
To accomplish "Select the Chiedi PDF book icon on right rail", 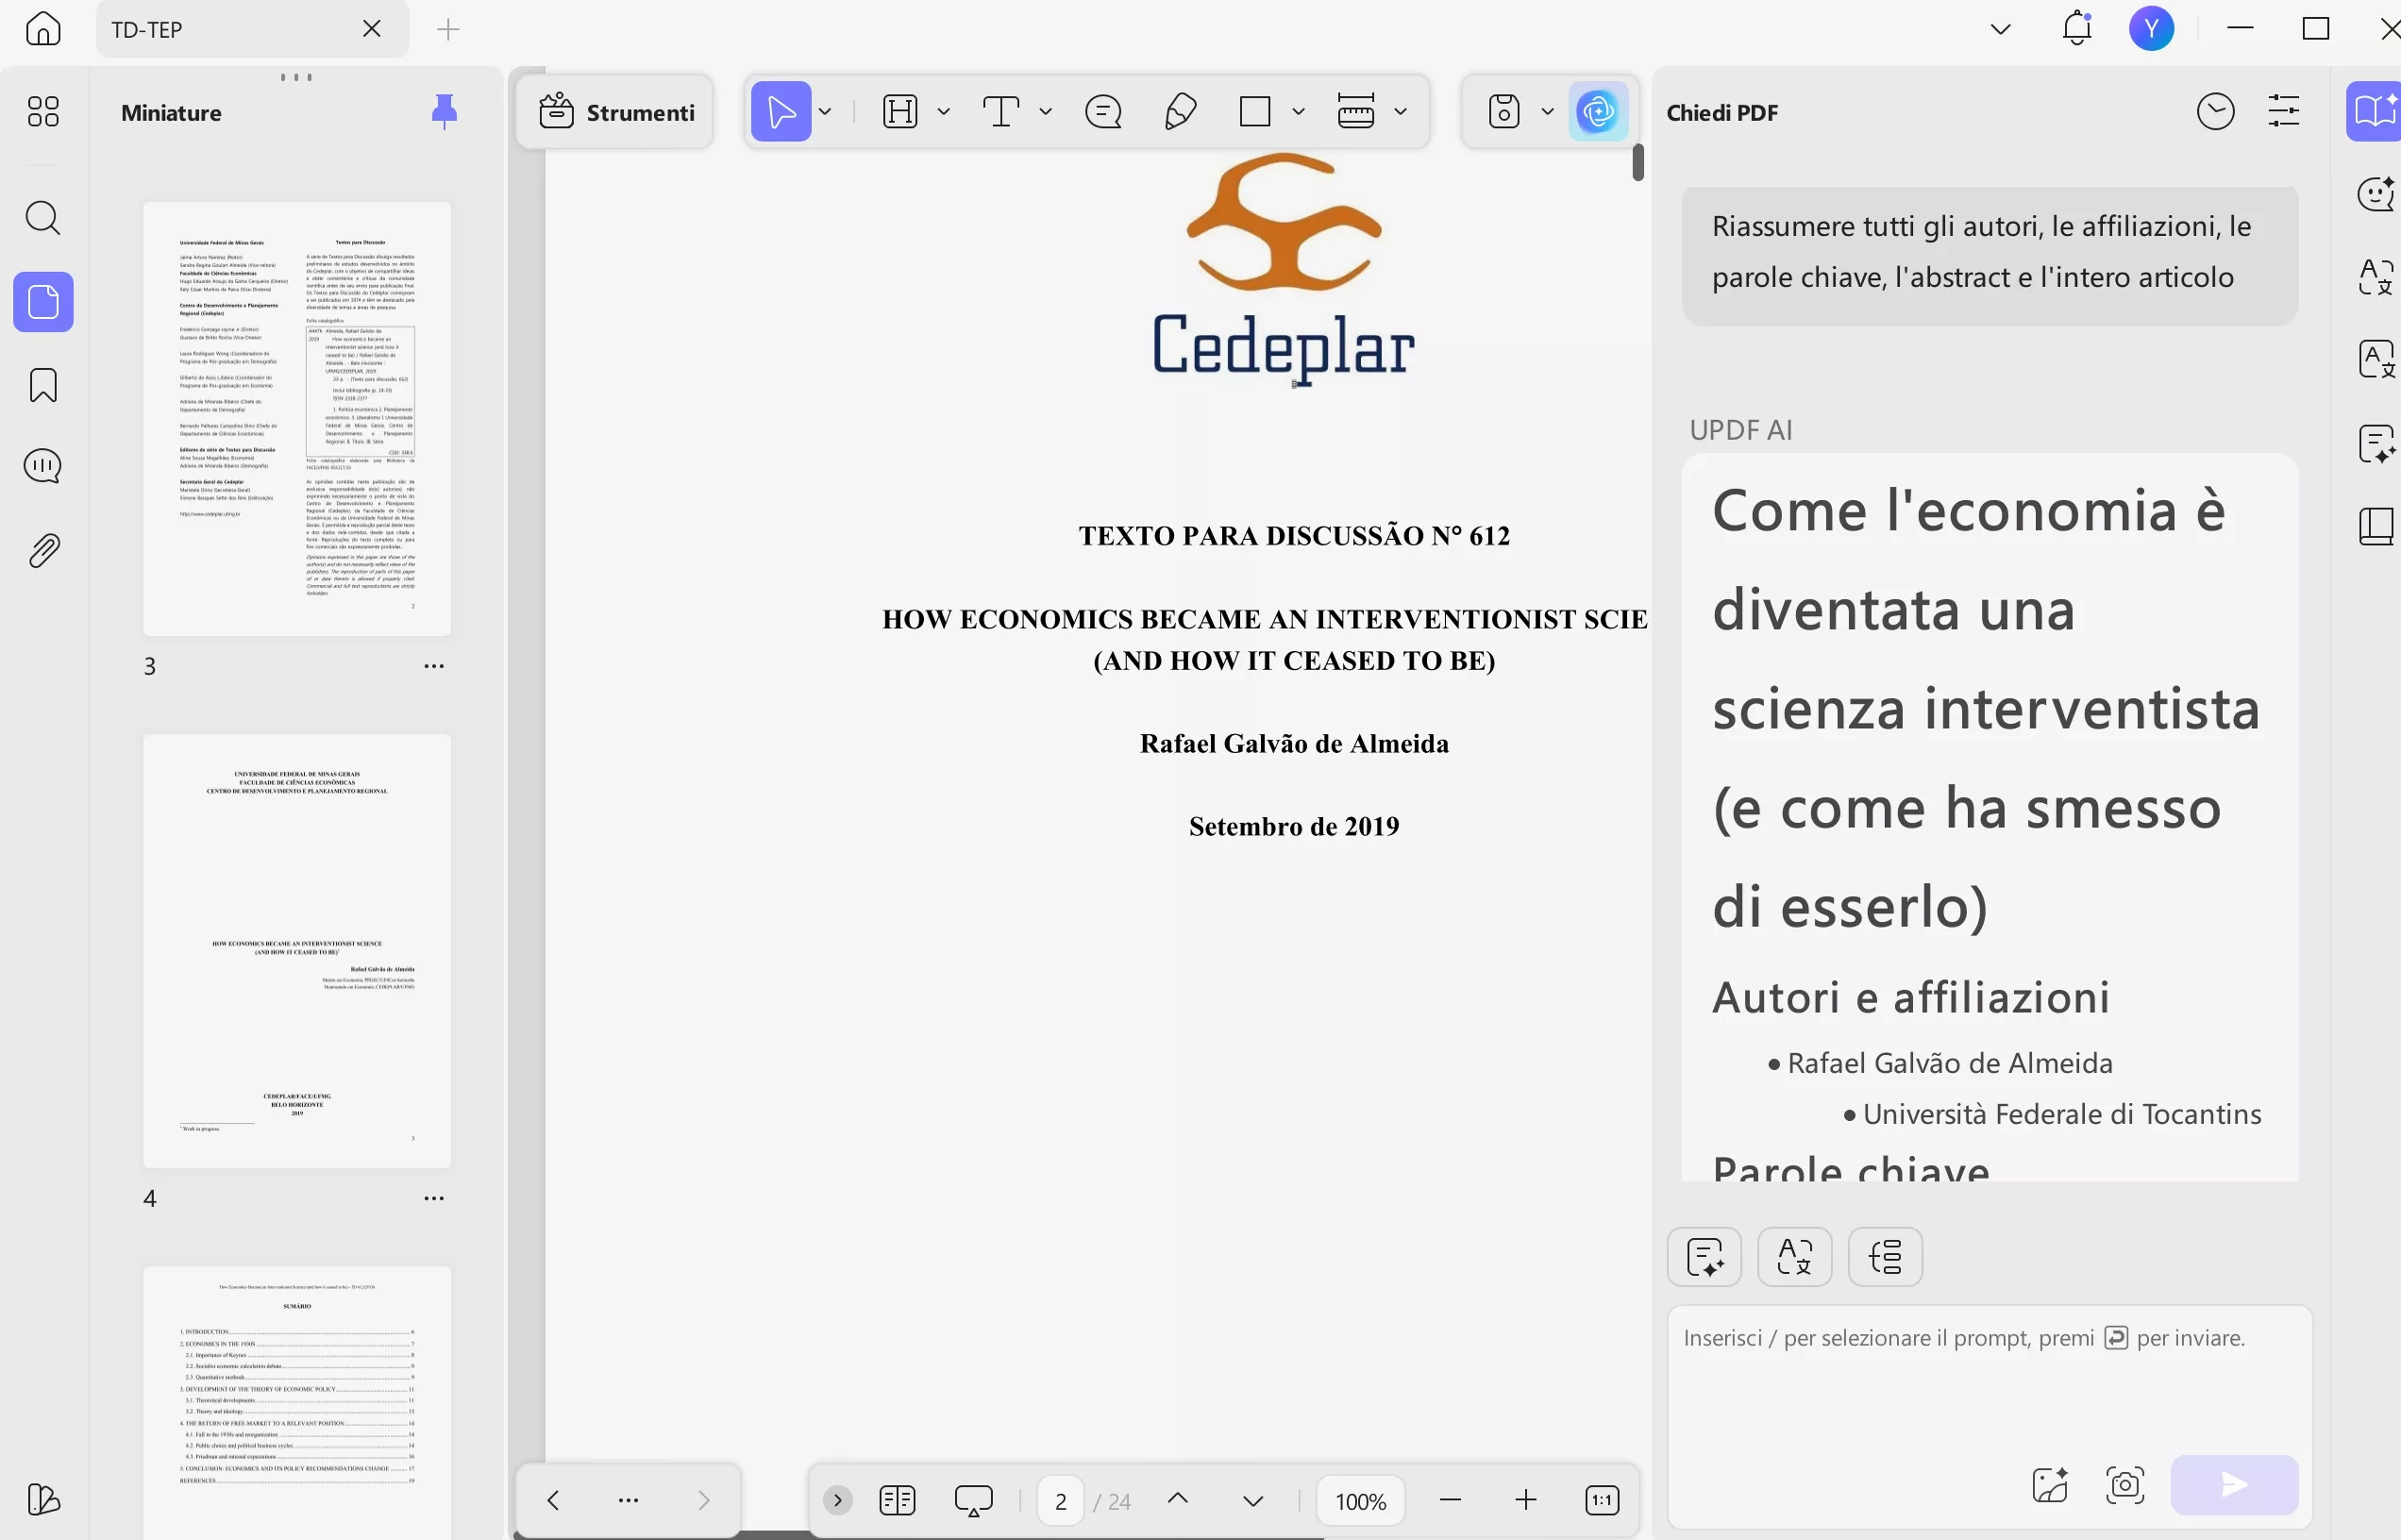I will click(x=2374, y=112).
